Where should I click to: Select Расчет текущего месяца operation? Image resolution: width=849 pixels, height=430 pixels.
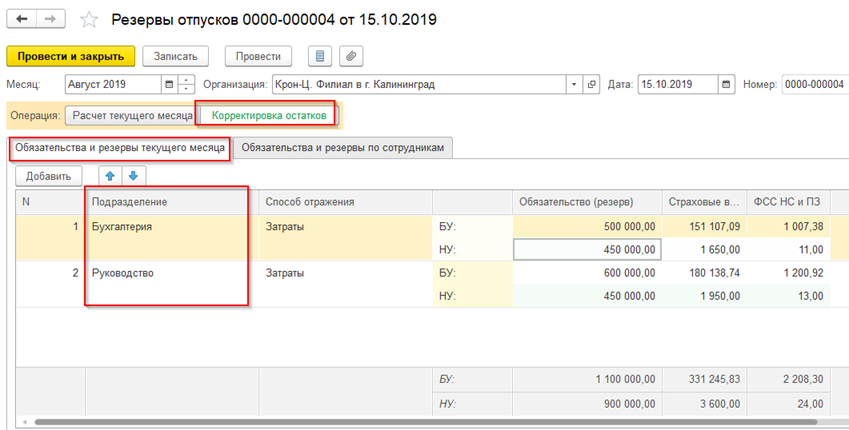tap(131, 115)
